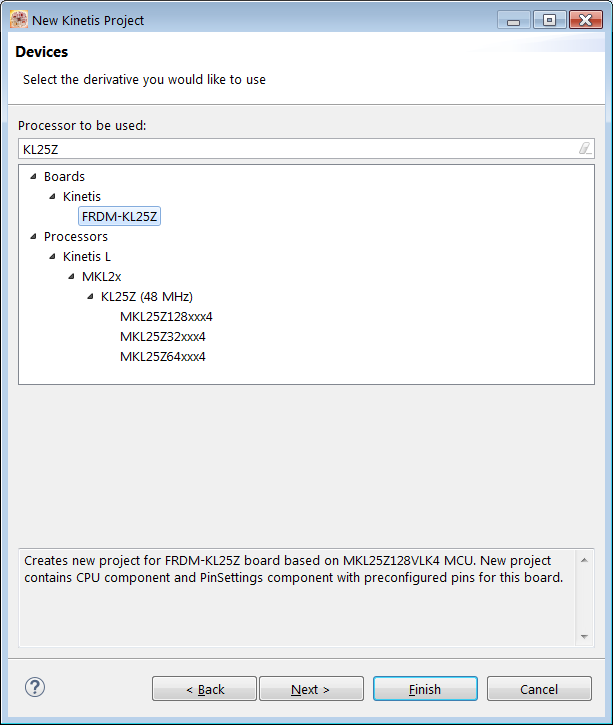Select processor MKL25Z128xxx4

pos(166,317)
